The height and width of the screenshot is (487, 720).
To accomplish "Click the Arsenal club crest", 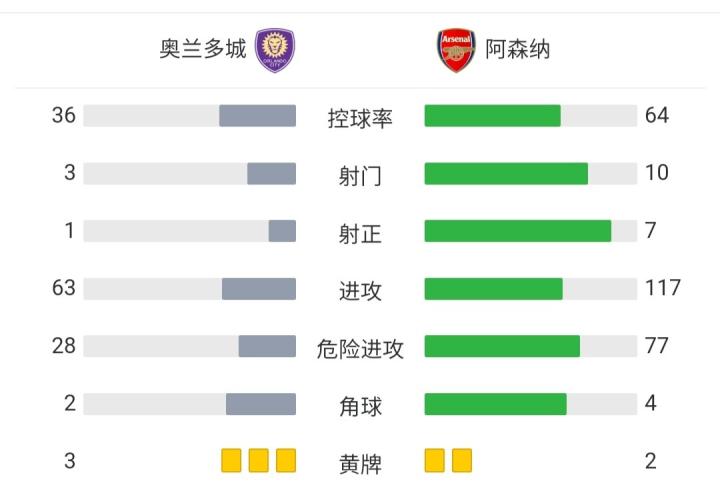I will (456, 50).
